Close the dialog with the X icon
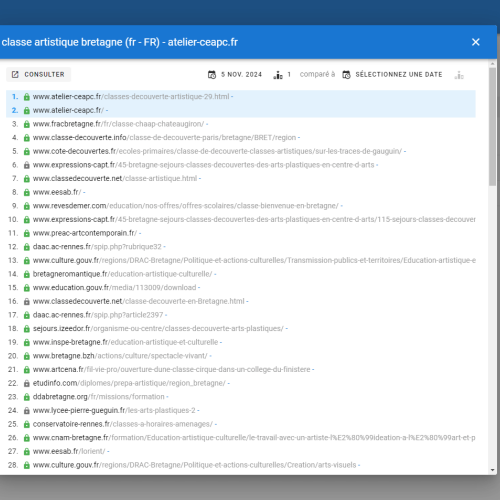 click(x=476, y=42)
